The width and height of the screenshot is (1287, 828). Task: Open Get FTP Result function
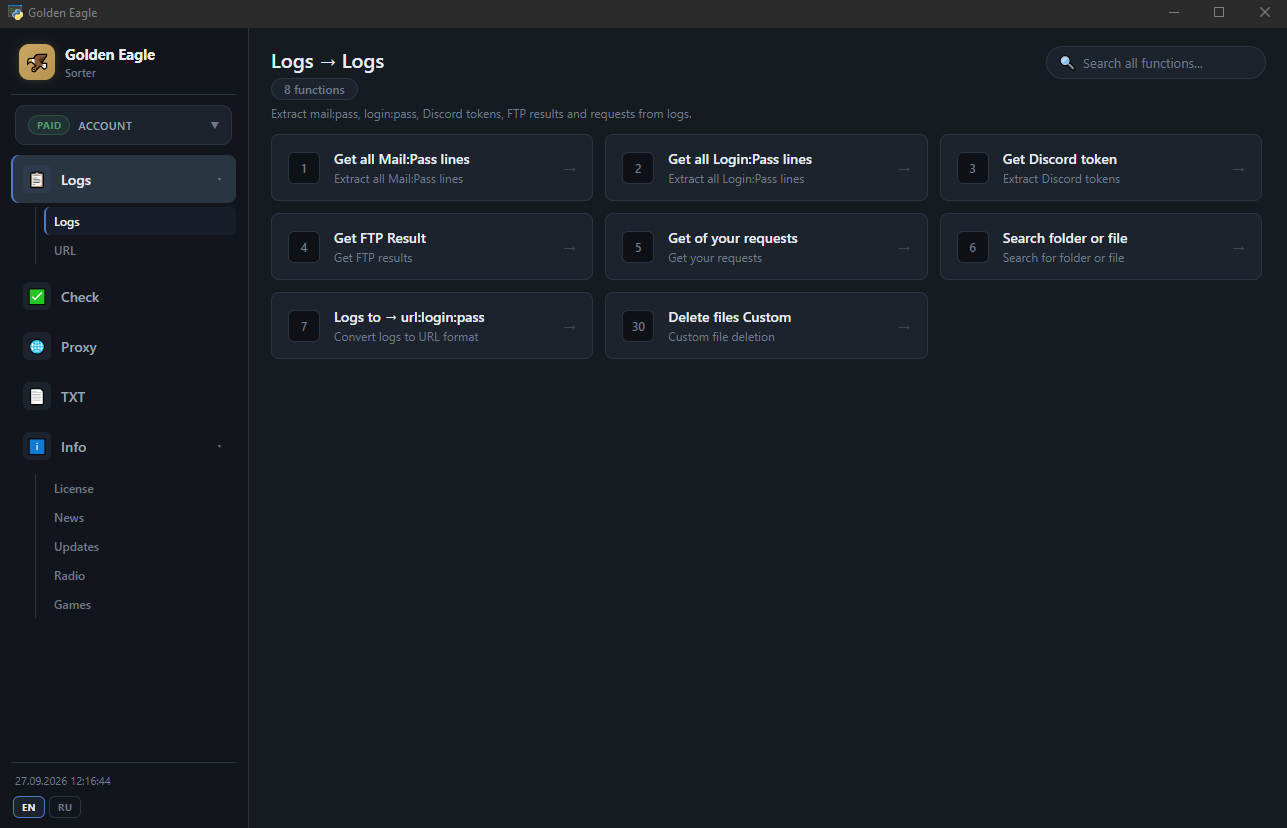point(432,247)
